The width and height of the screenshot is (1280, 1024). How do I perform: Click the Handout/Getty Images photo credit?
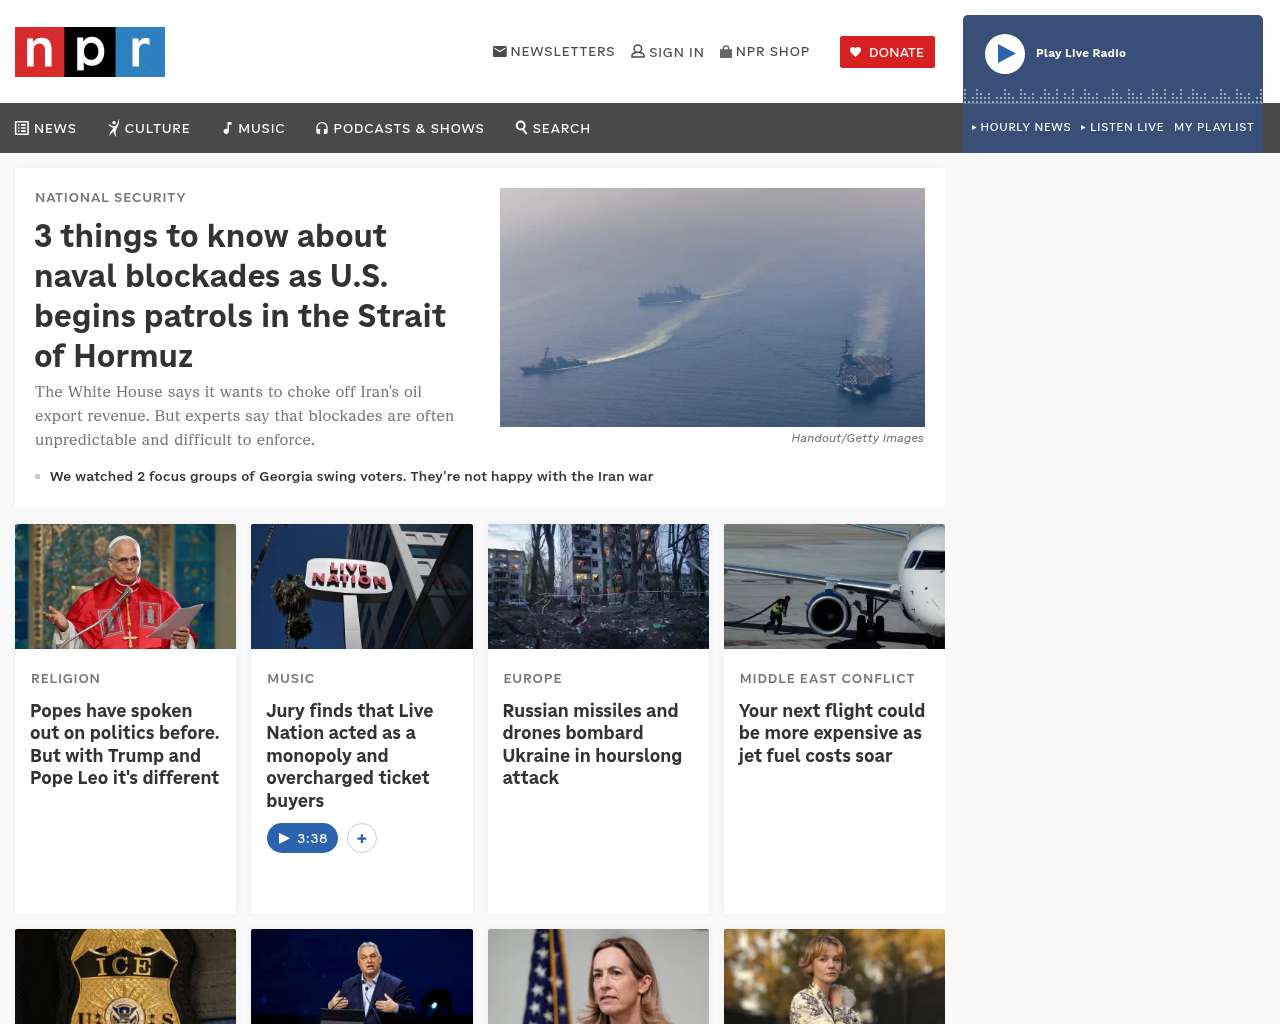click(x=857, y=438)
